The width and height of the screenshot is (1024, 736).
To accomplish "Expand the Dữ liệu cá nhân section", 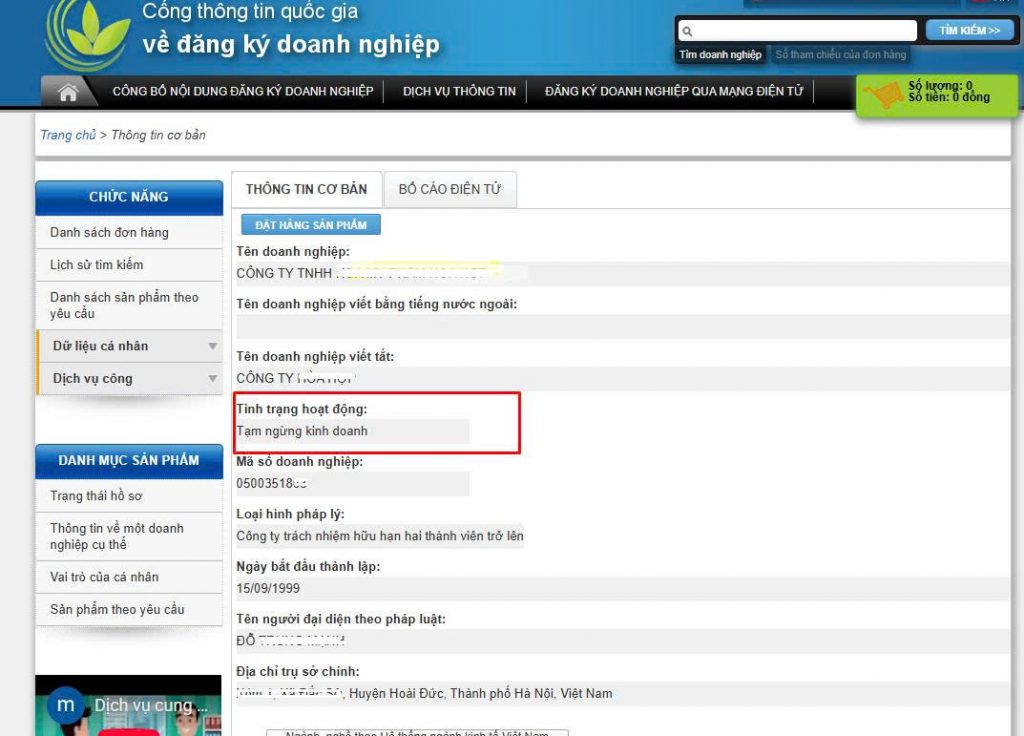I will (x=129, y=346).
